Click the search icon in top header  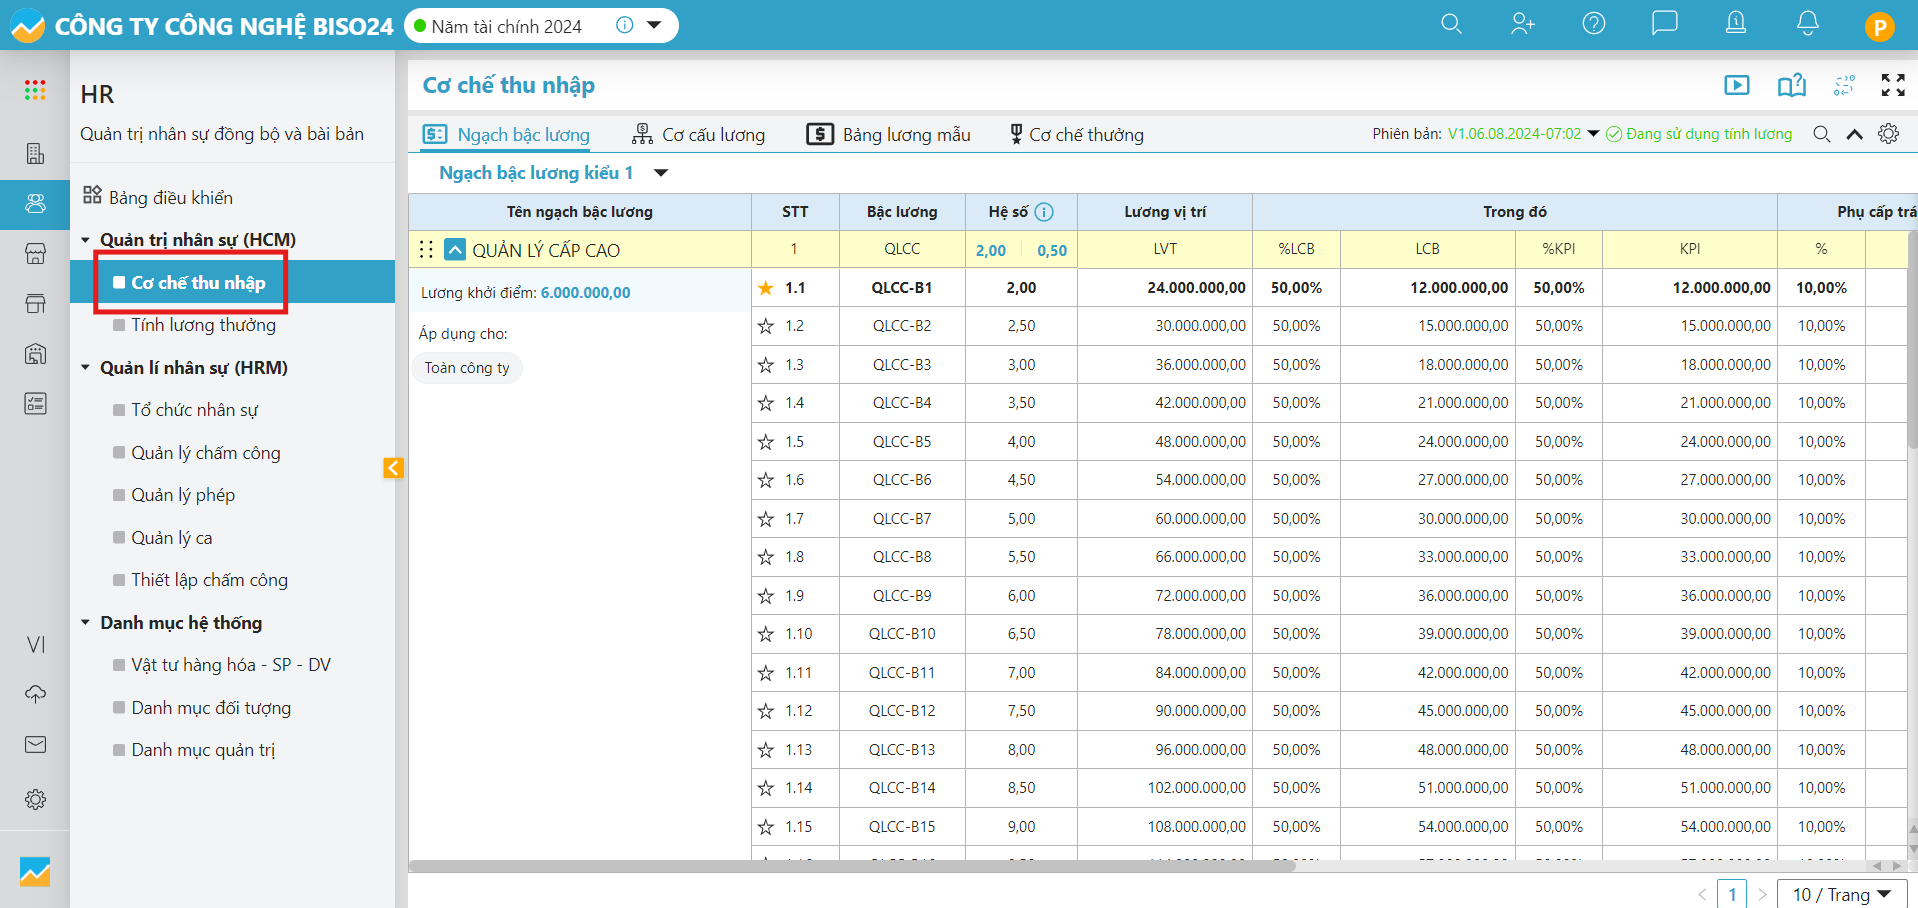1451,24
